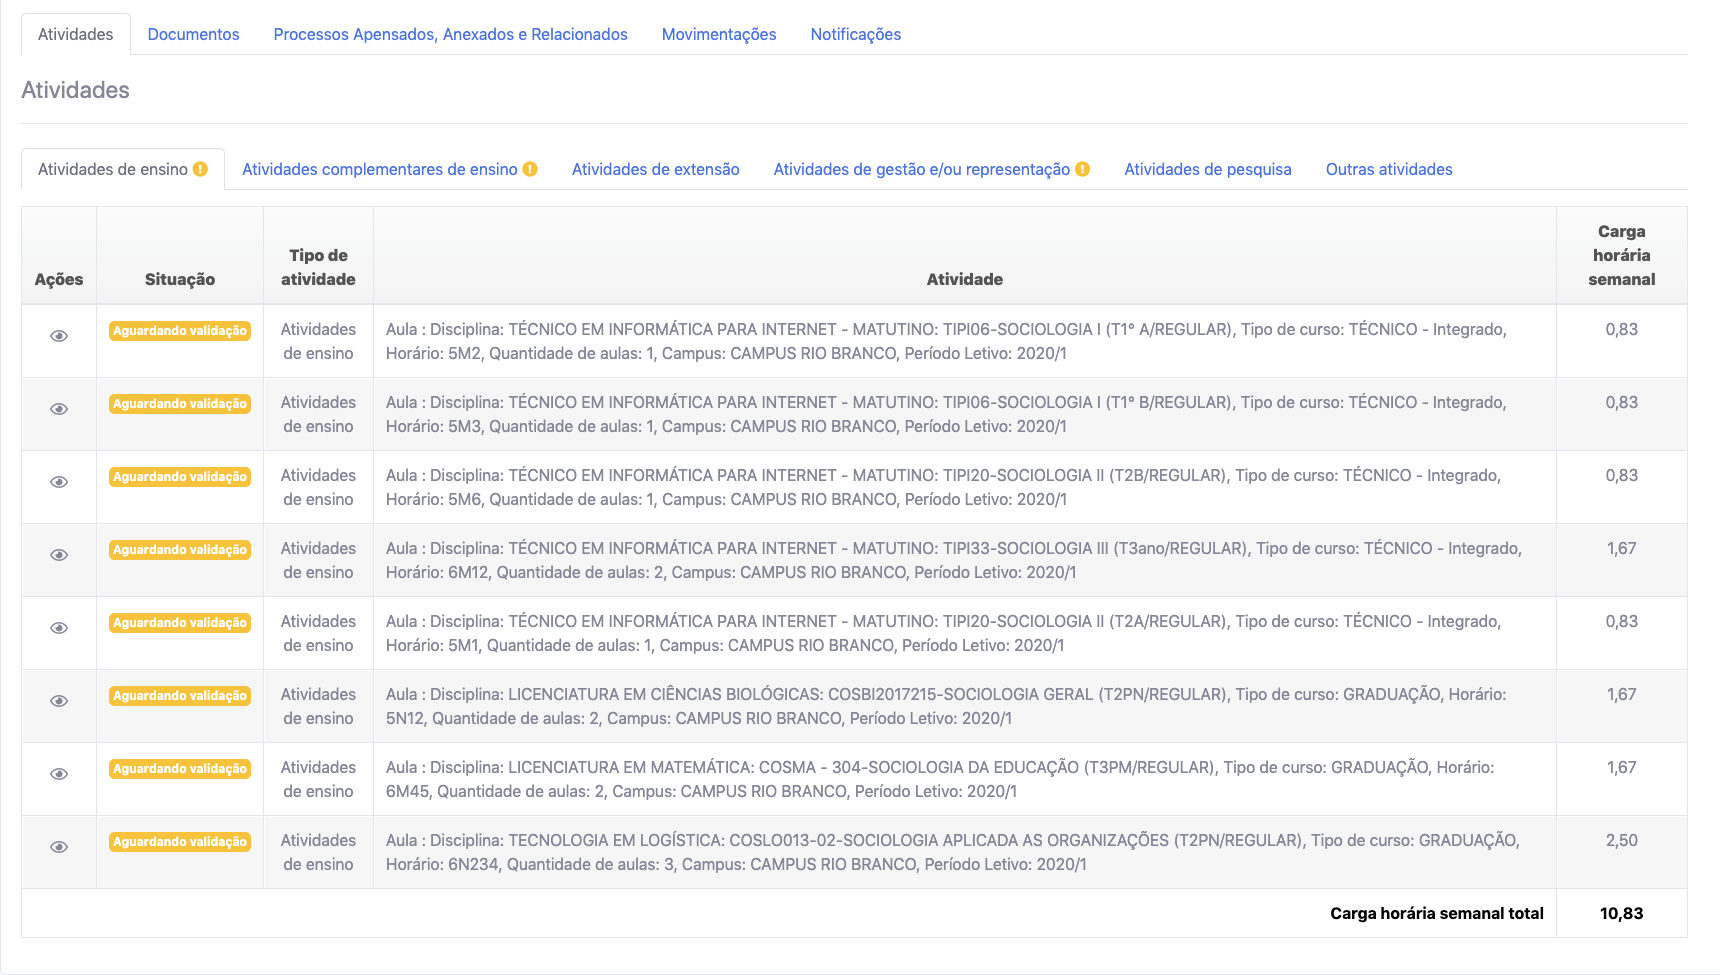The image size is (1720, 975).
Task: View TECNOLOGIA EM LOGÍSTICA activity details
Action: [59, 847]
